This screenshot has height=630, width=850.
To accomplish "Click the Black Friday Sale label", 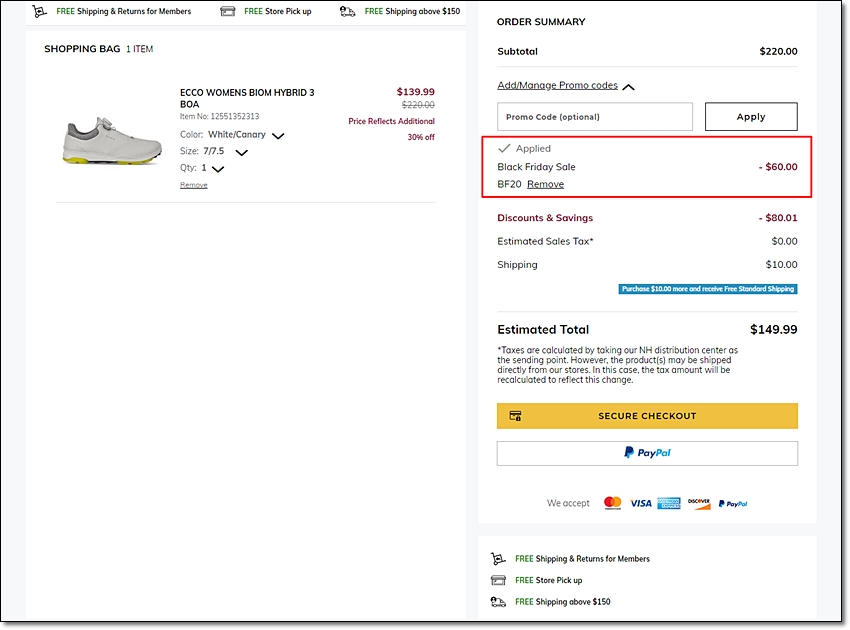I will tap(536, 167).
